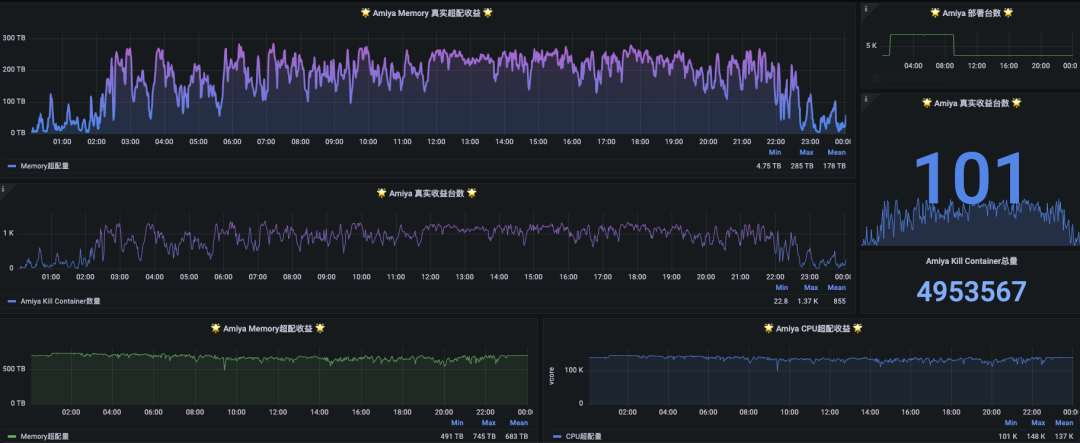The image size is (1080, 443).
Task: Click the color line beside Amiya Kill Container数量 legend
Action: [x=12, y=302]
